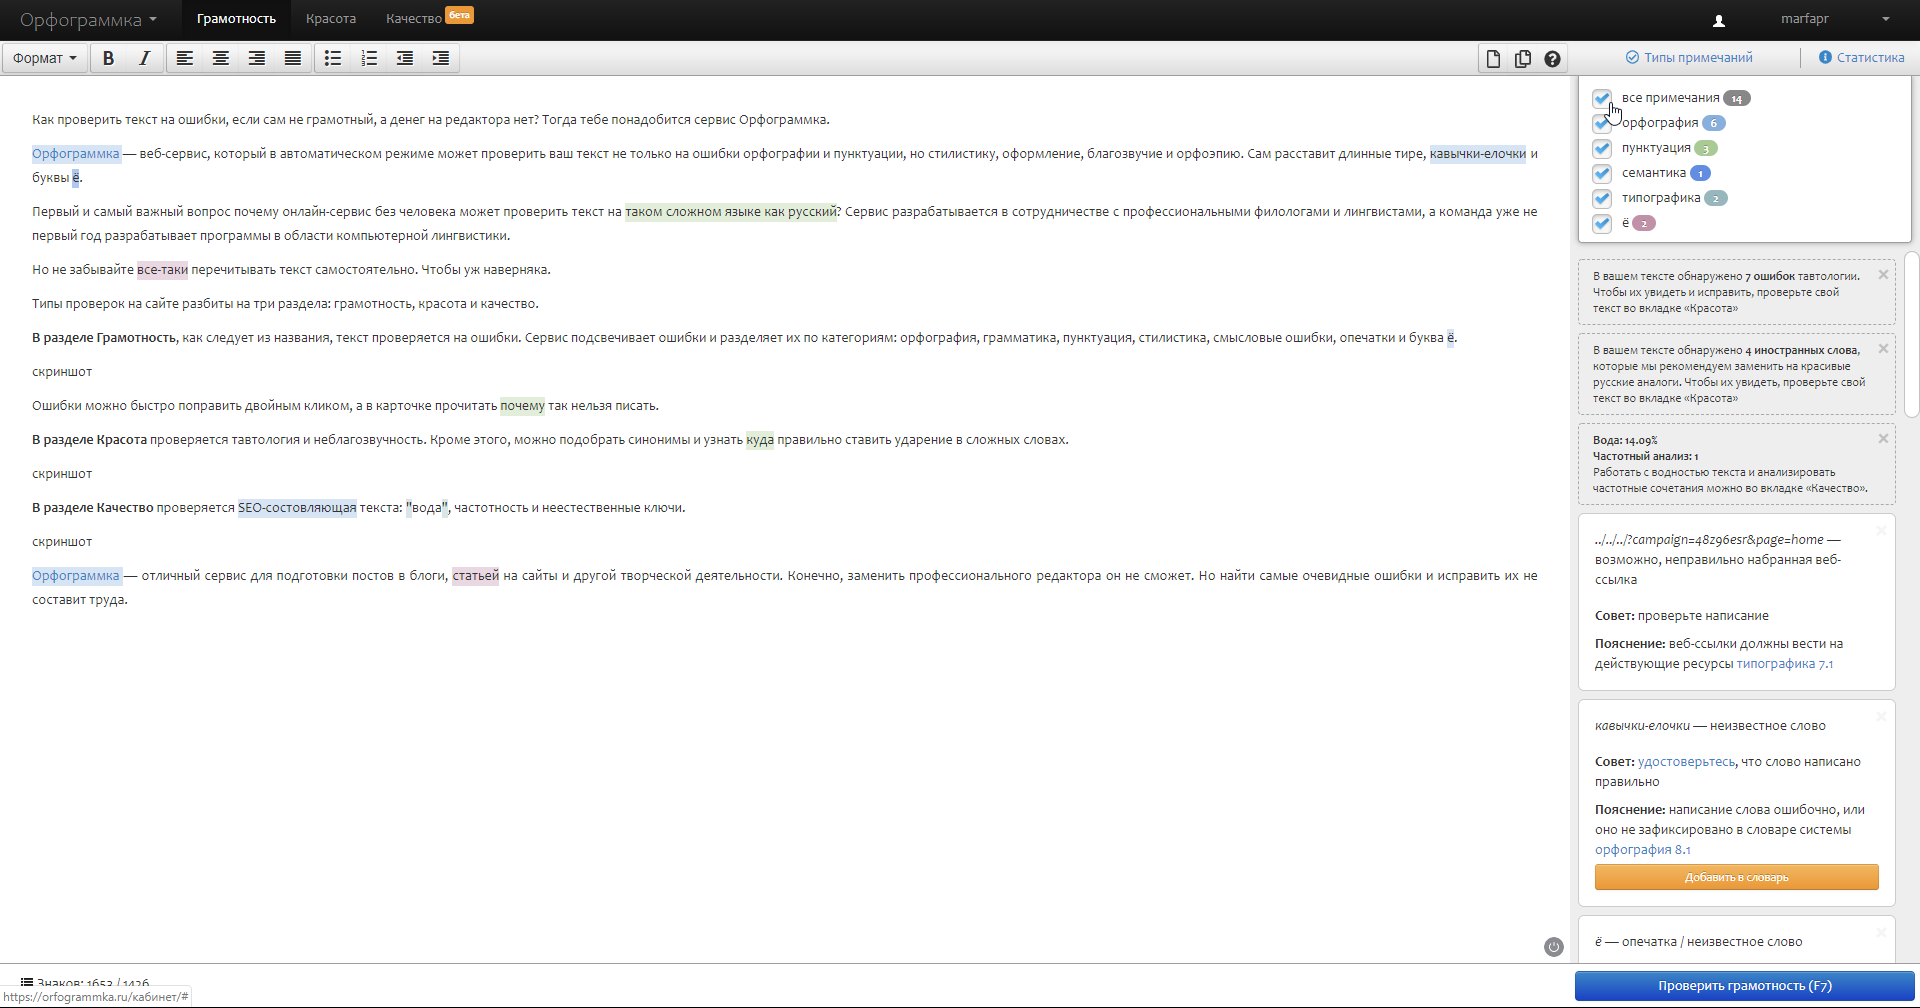Viewport: 1920px width, 1008px height.
Task: Click Добавить в словарь button
Action: coord(1737,877)
